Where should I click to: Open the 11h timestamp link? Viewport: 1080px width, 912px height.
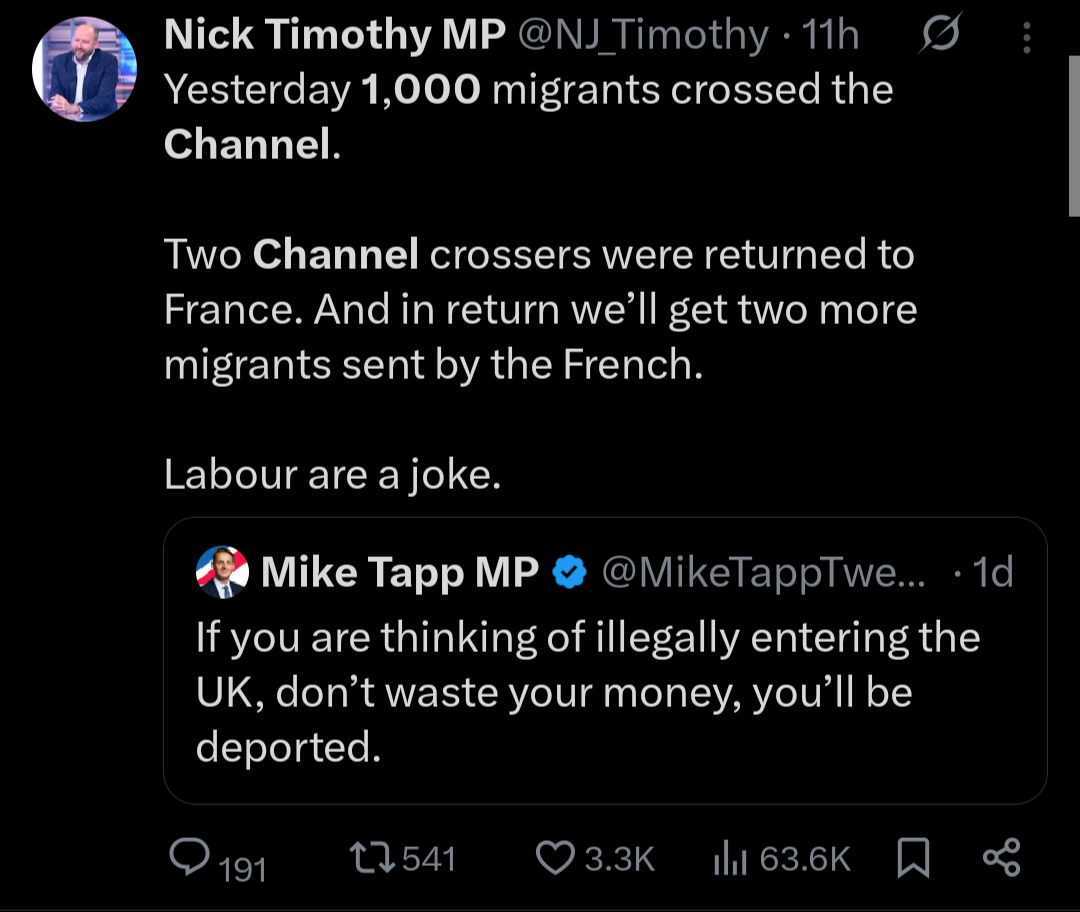pos(831,37)
